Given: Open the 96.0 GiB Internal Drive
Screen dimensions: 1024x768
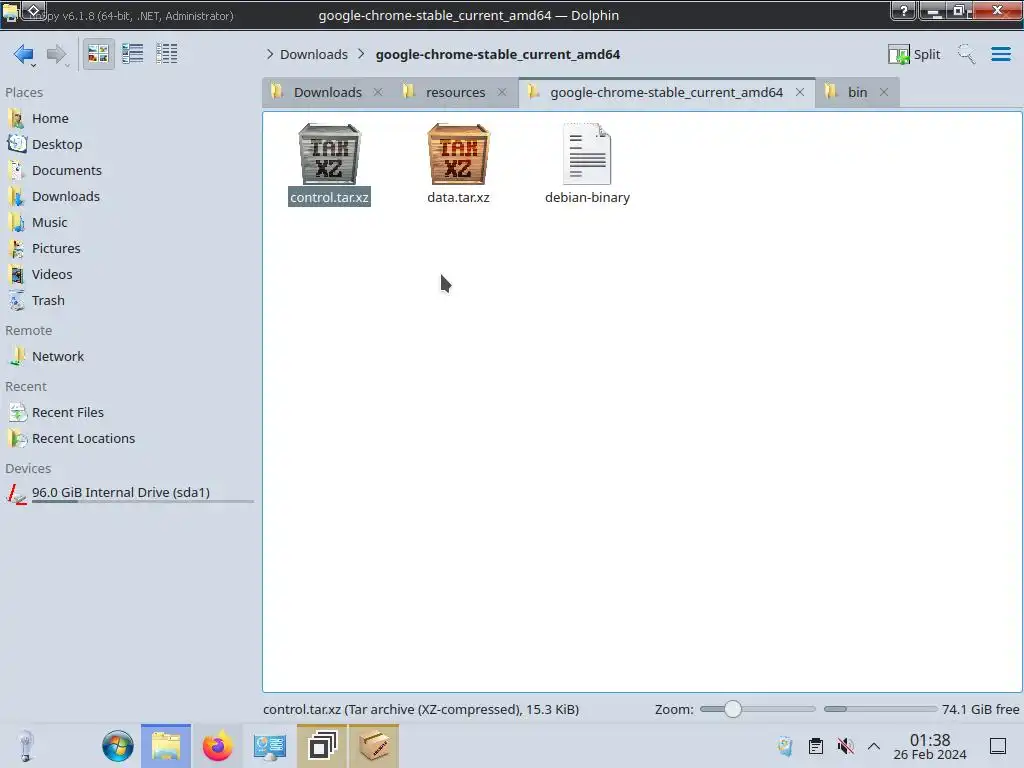Looking at the screenshot, I should [121, 492].
